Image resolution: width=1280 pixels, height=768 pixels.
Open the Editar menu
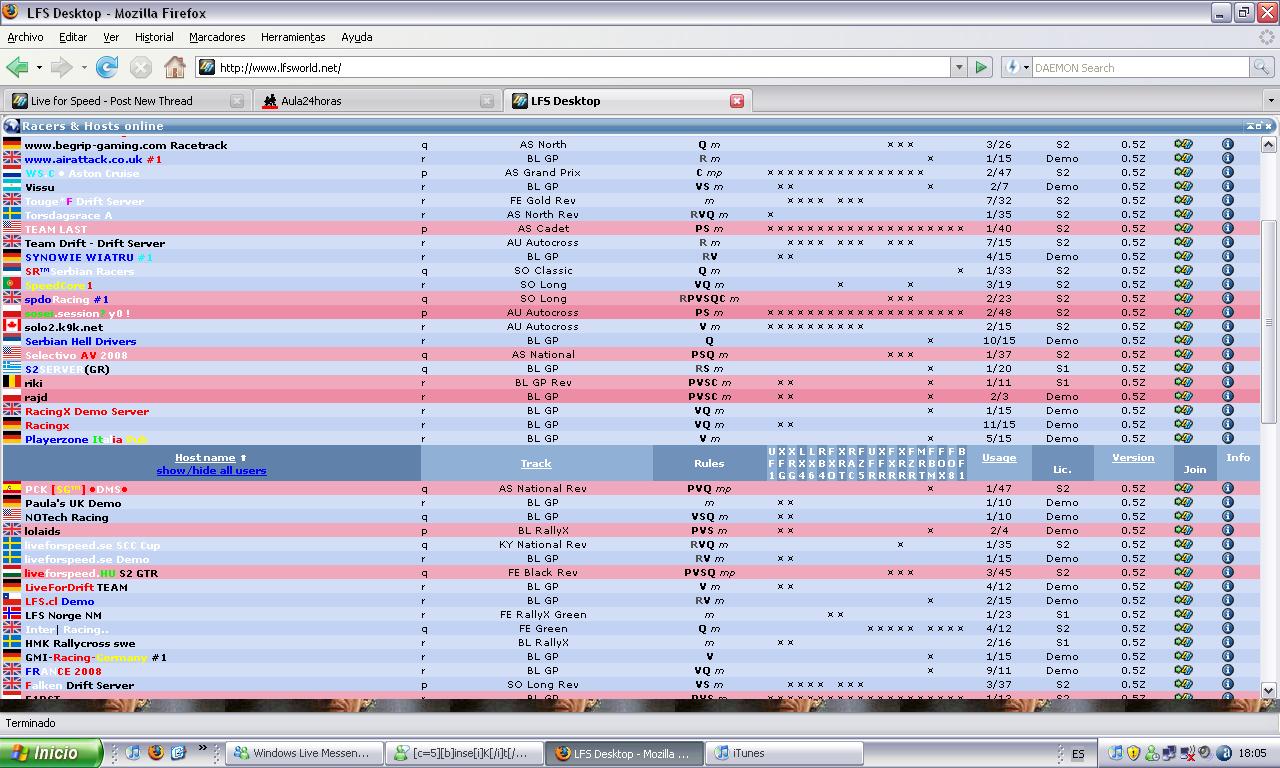tap(73, 37)
